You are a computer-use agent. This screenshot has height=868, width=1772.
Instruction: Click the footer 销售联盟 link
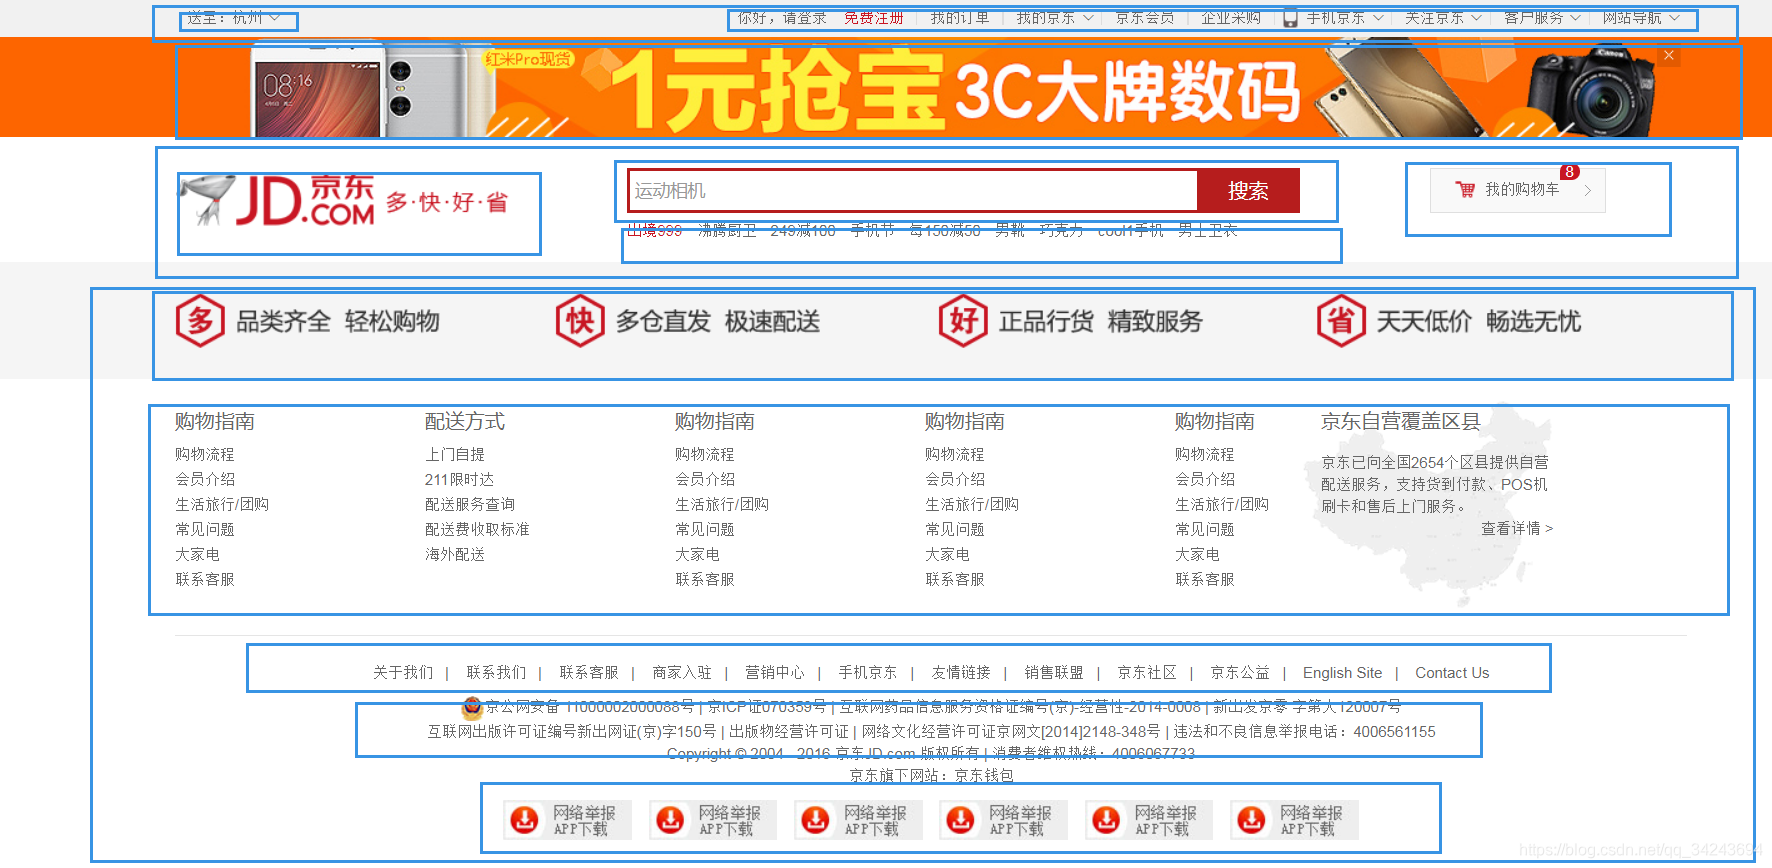[x=1054, y=673]
